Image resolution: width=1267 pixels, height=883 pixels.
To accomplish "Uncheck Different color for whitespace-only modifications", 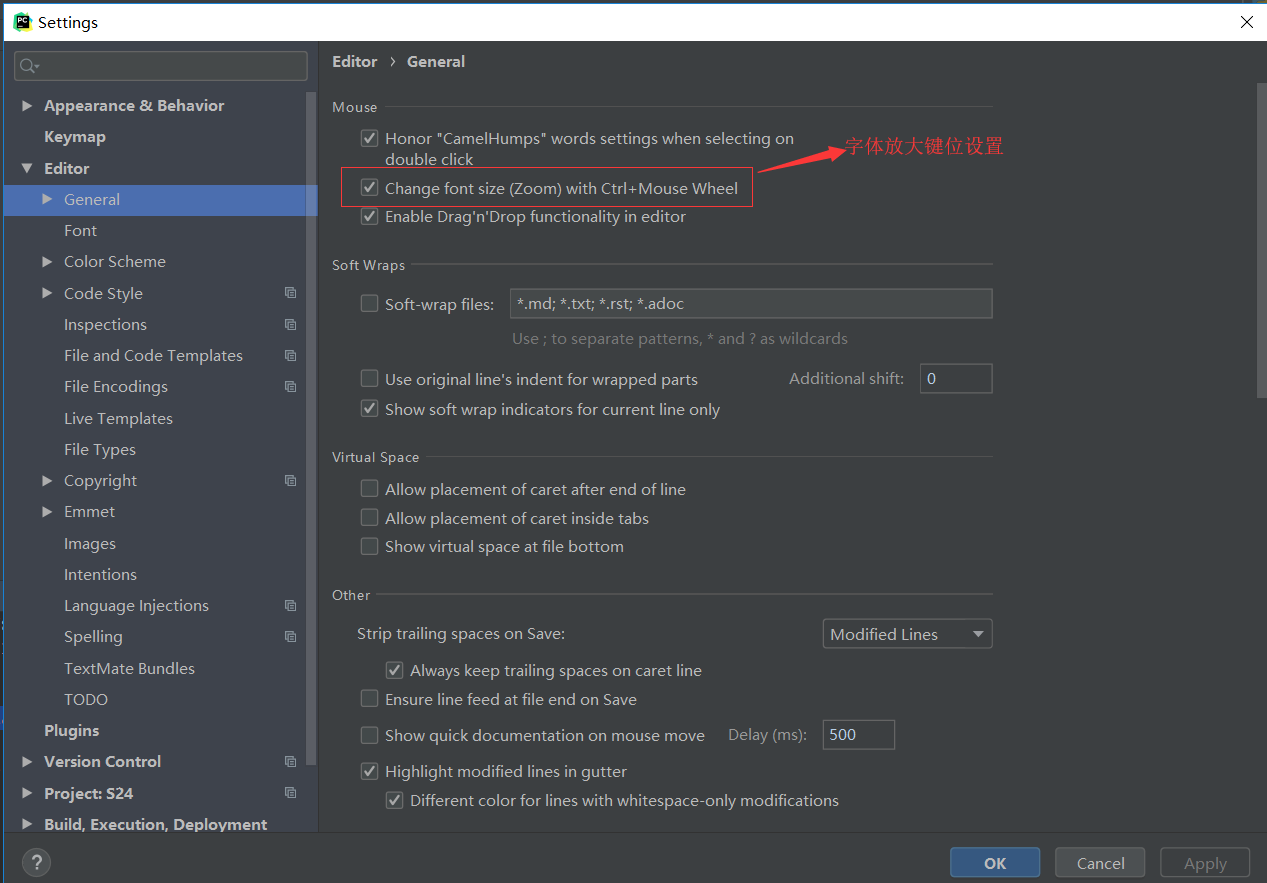I will (395, 800).
